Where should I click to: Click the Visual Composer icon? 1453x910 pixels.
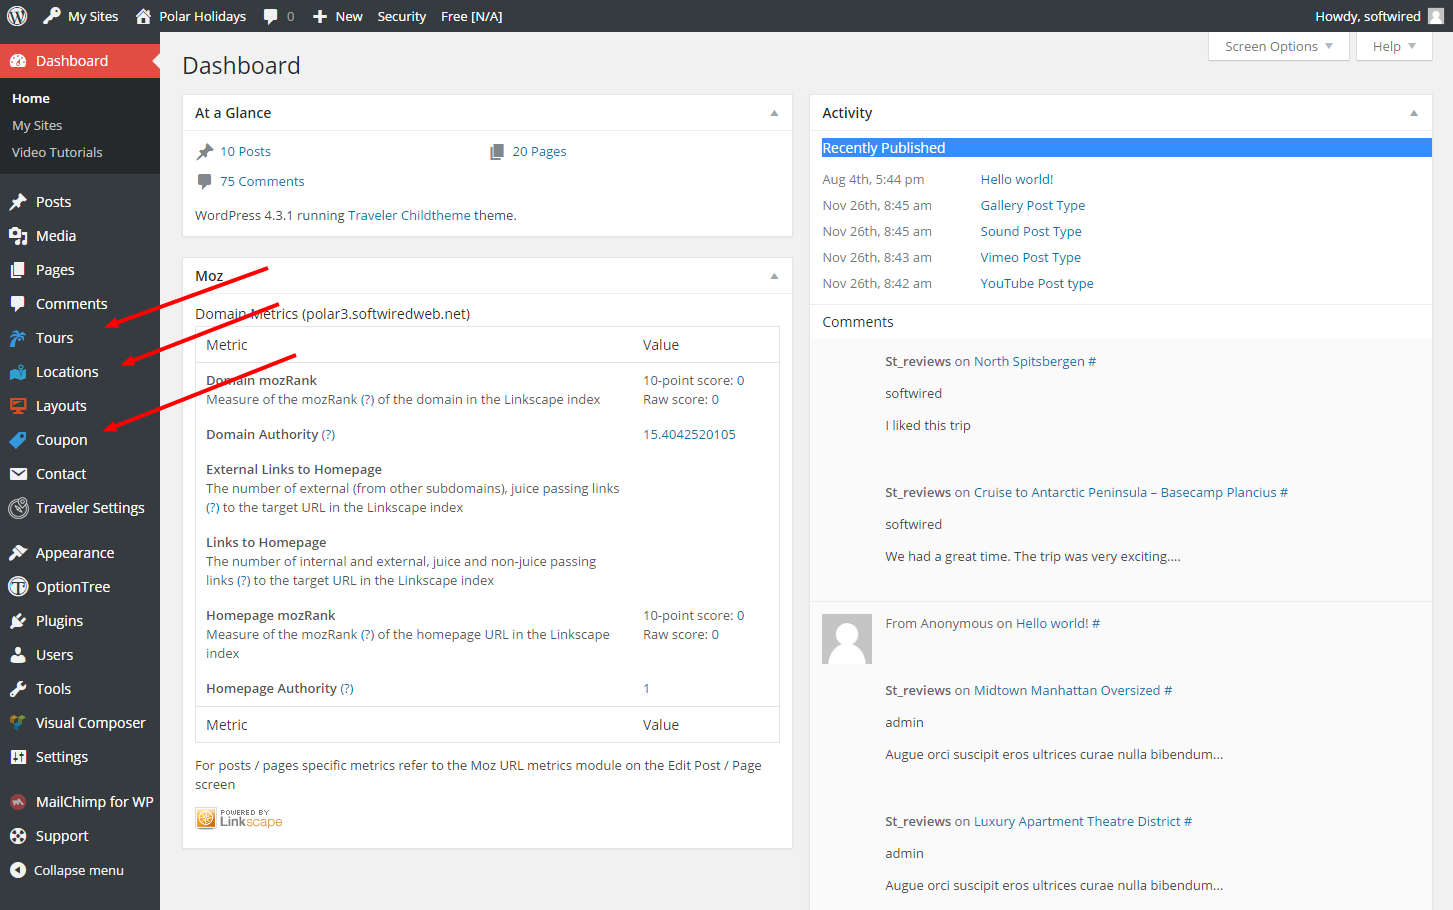18,723
